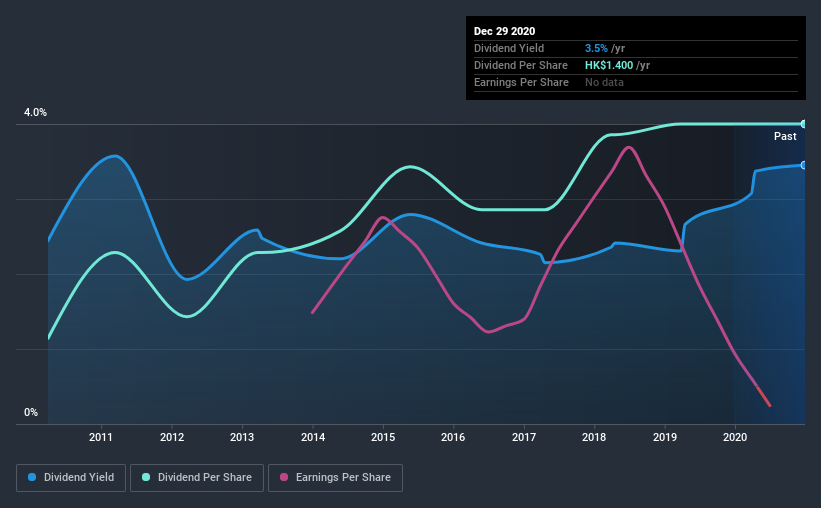This screenshot has width=821, height=508.
Task: Click the pink Earnings Per Share legend dot
Action: click(x=284, y=477)
